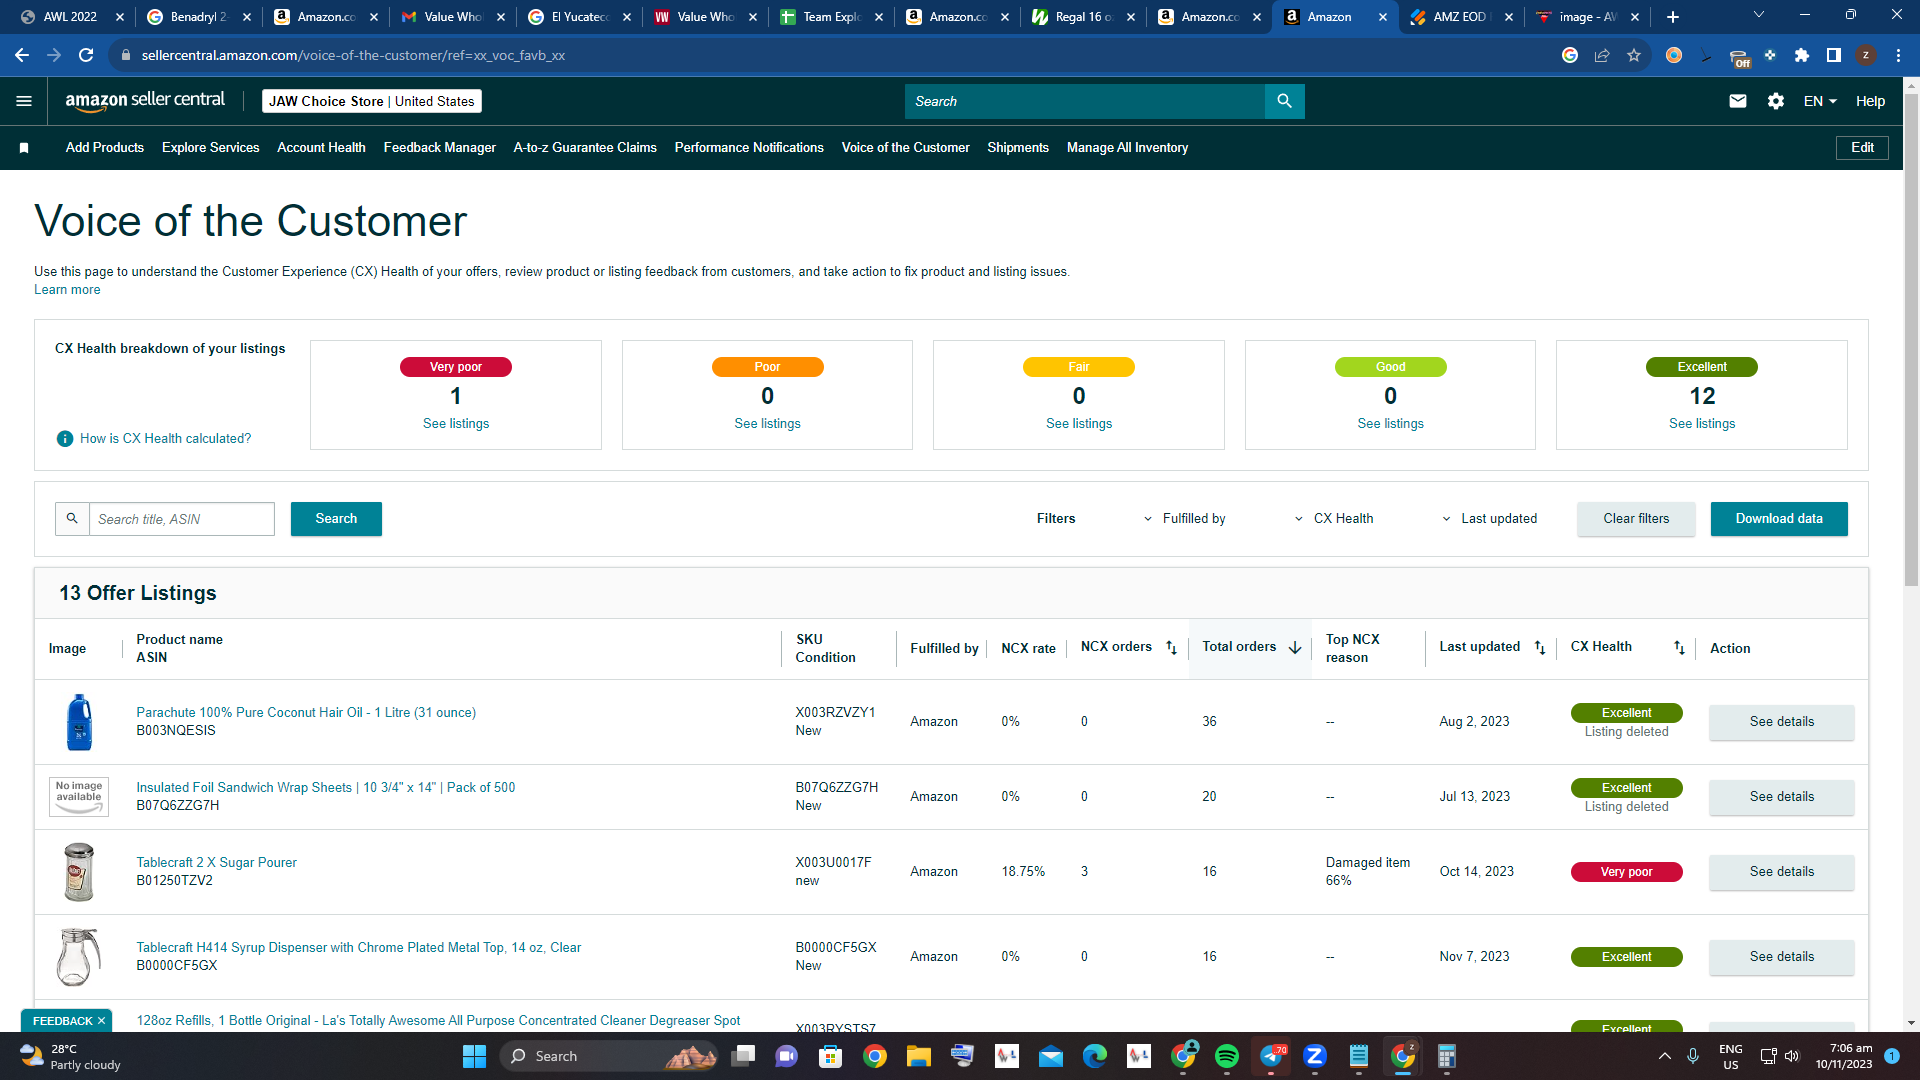
Task: See details for Tablecraft 2 X Sugar Pourer
Action: 1781,872
